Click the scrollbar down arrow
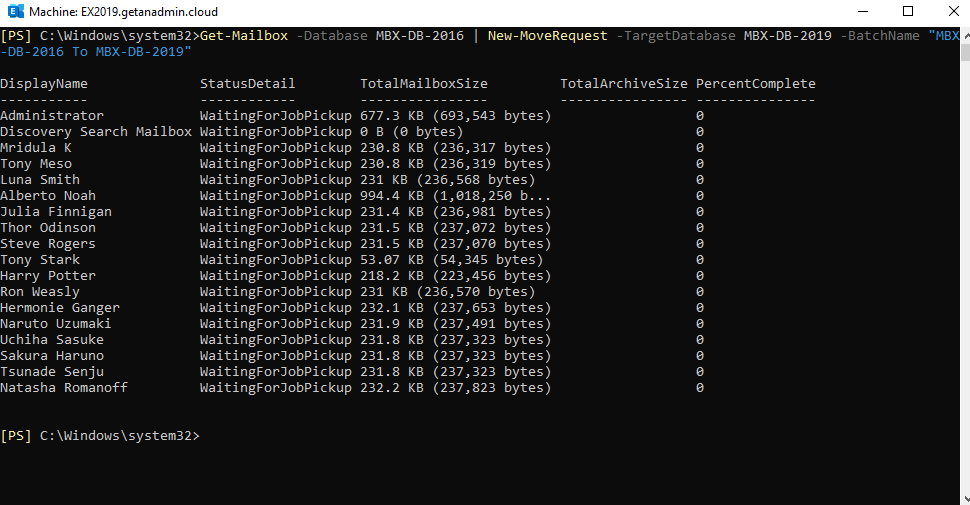Image resolution: width=970 pixels, height=505 pixels. [x=965, y=499]
